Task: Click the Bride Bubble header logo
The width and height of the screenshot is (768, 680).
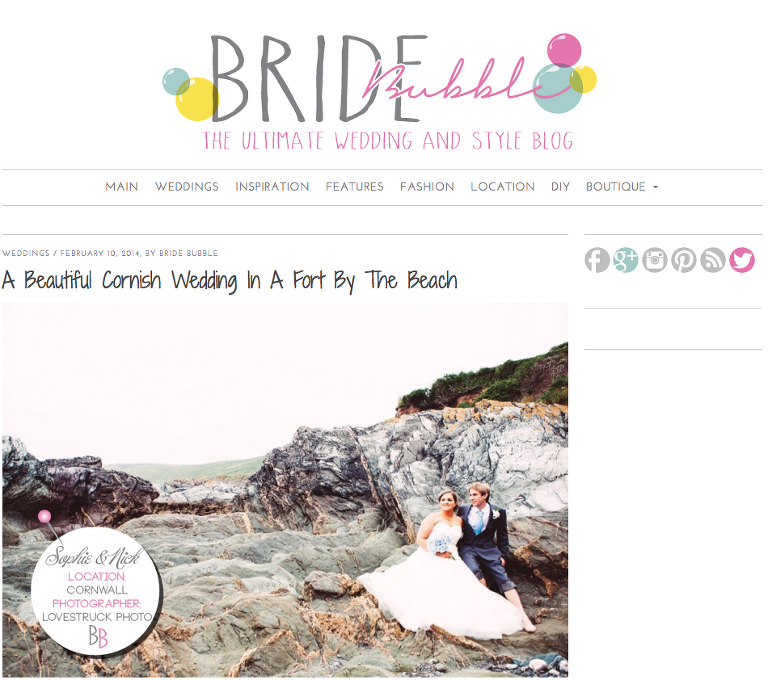Action: pyautogui.click(x=380, y=91)
